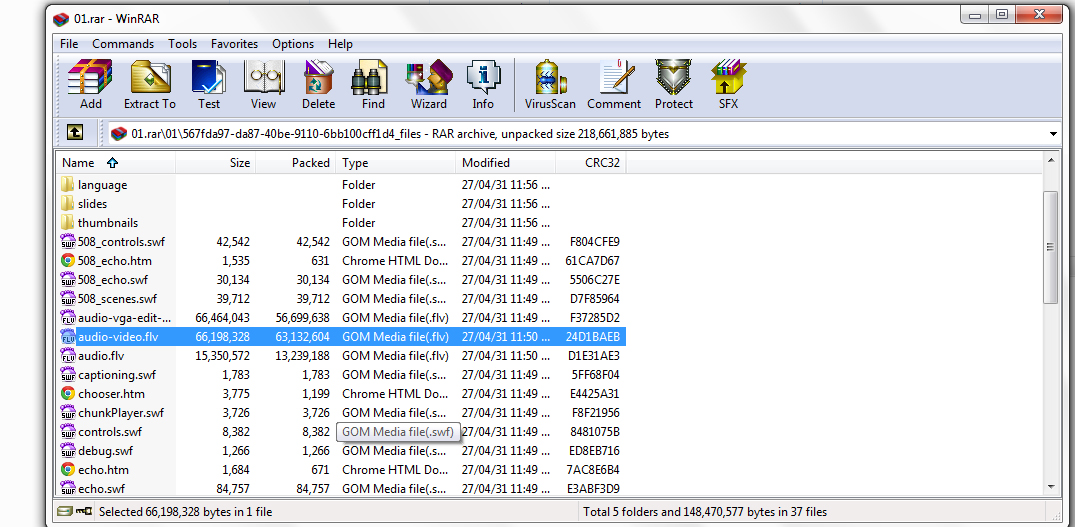The image size is (1075, 527).
Task: Open the Options menu
Action: pos(293,44)
